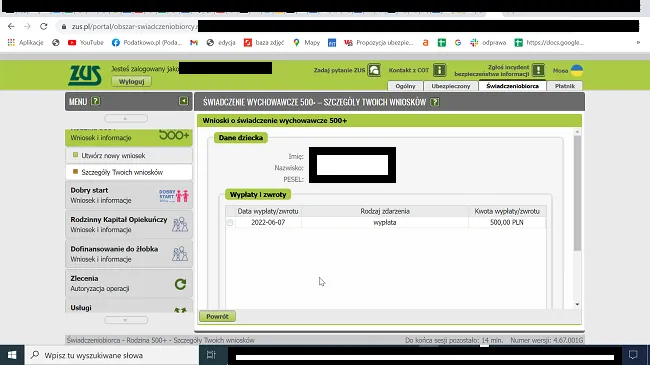The height and width of the screenshot is (365, 650).
Task: Click the menu scroll-up arrow bar
Action: [x=126, y=119]
